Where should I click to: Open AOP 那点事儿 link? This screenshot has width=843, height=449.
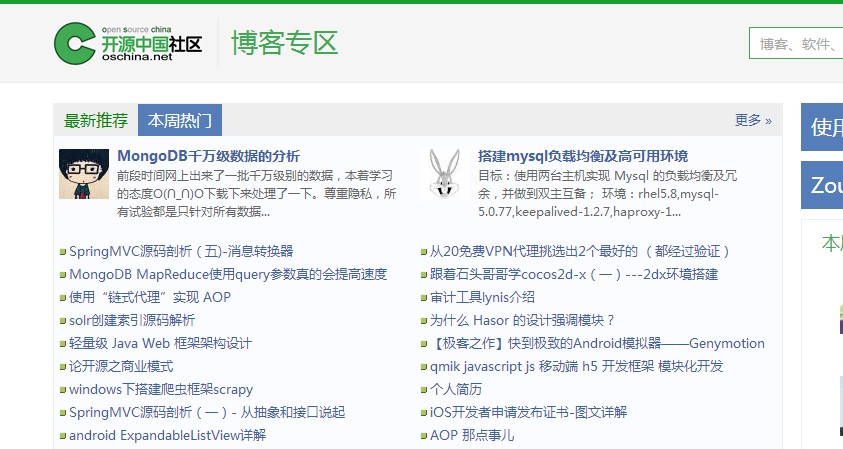(472, 435)
